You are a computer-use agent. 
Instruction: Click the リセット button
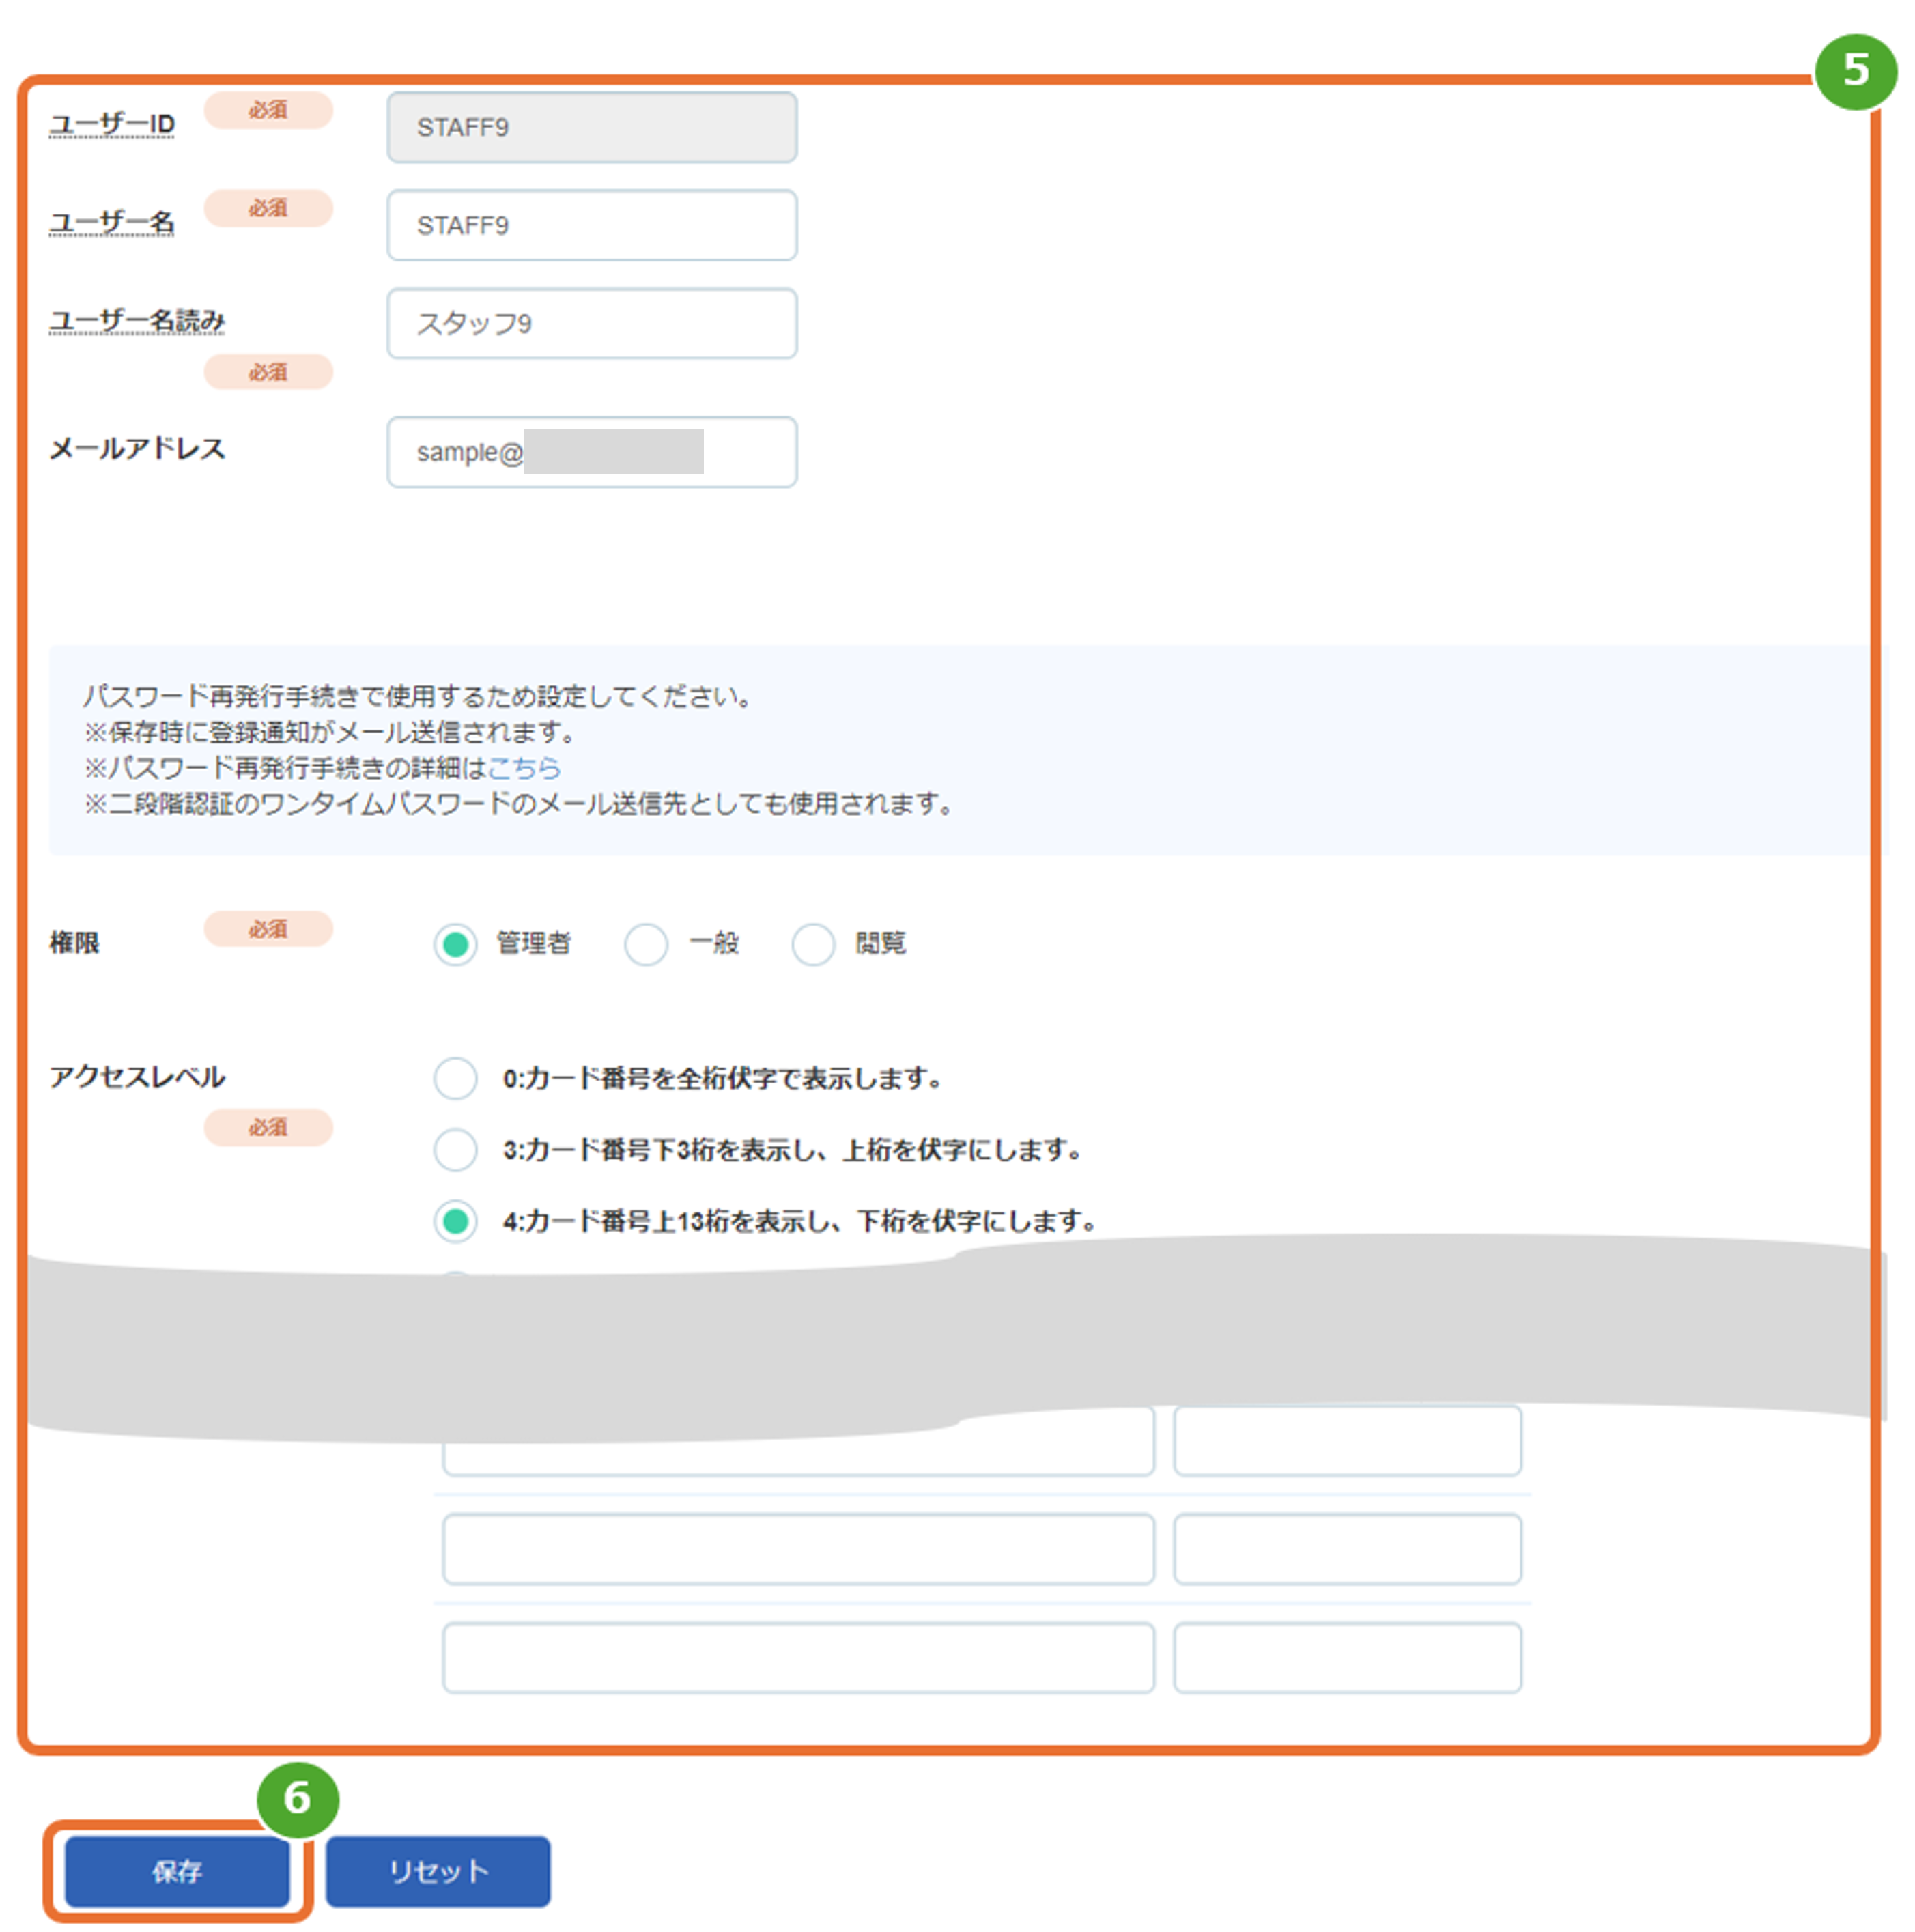(x=438, y=1871)
